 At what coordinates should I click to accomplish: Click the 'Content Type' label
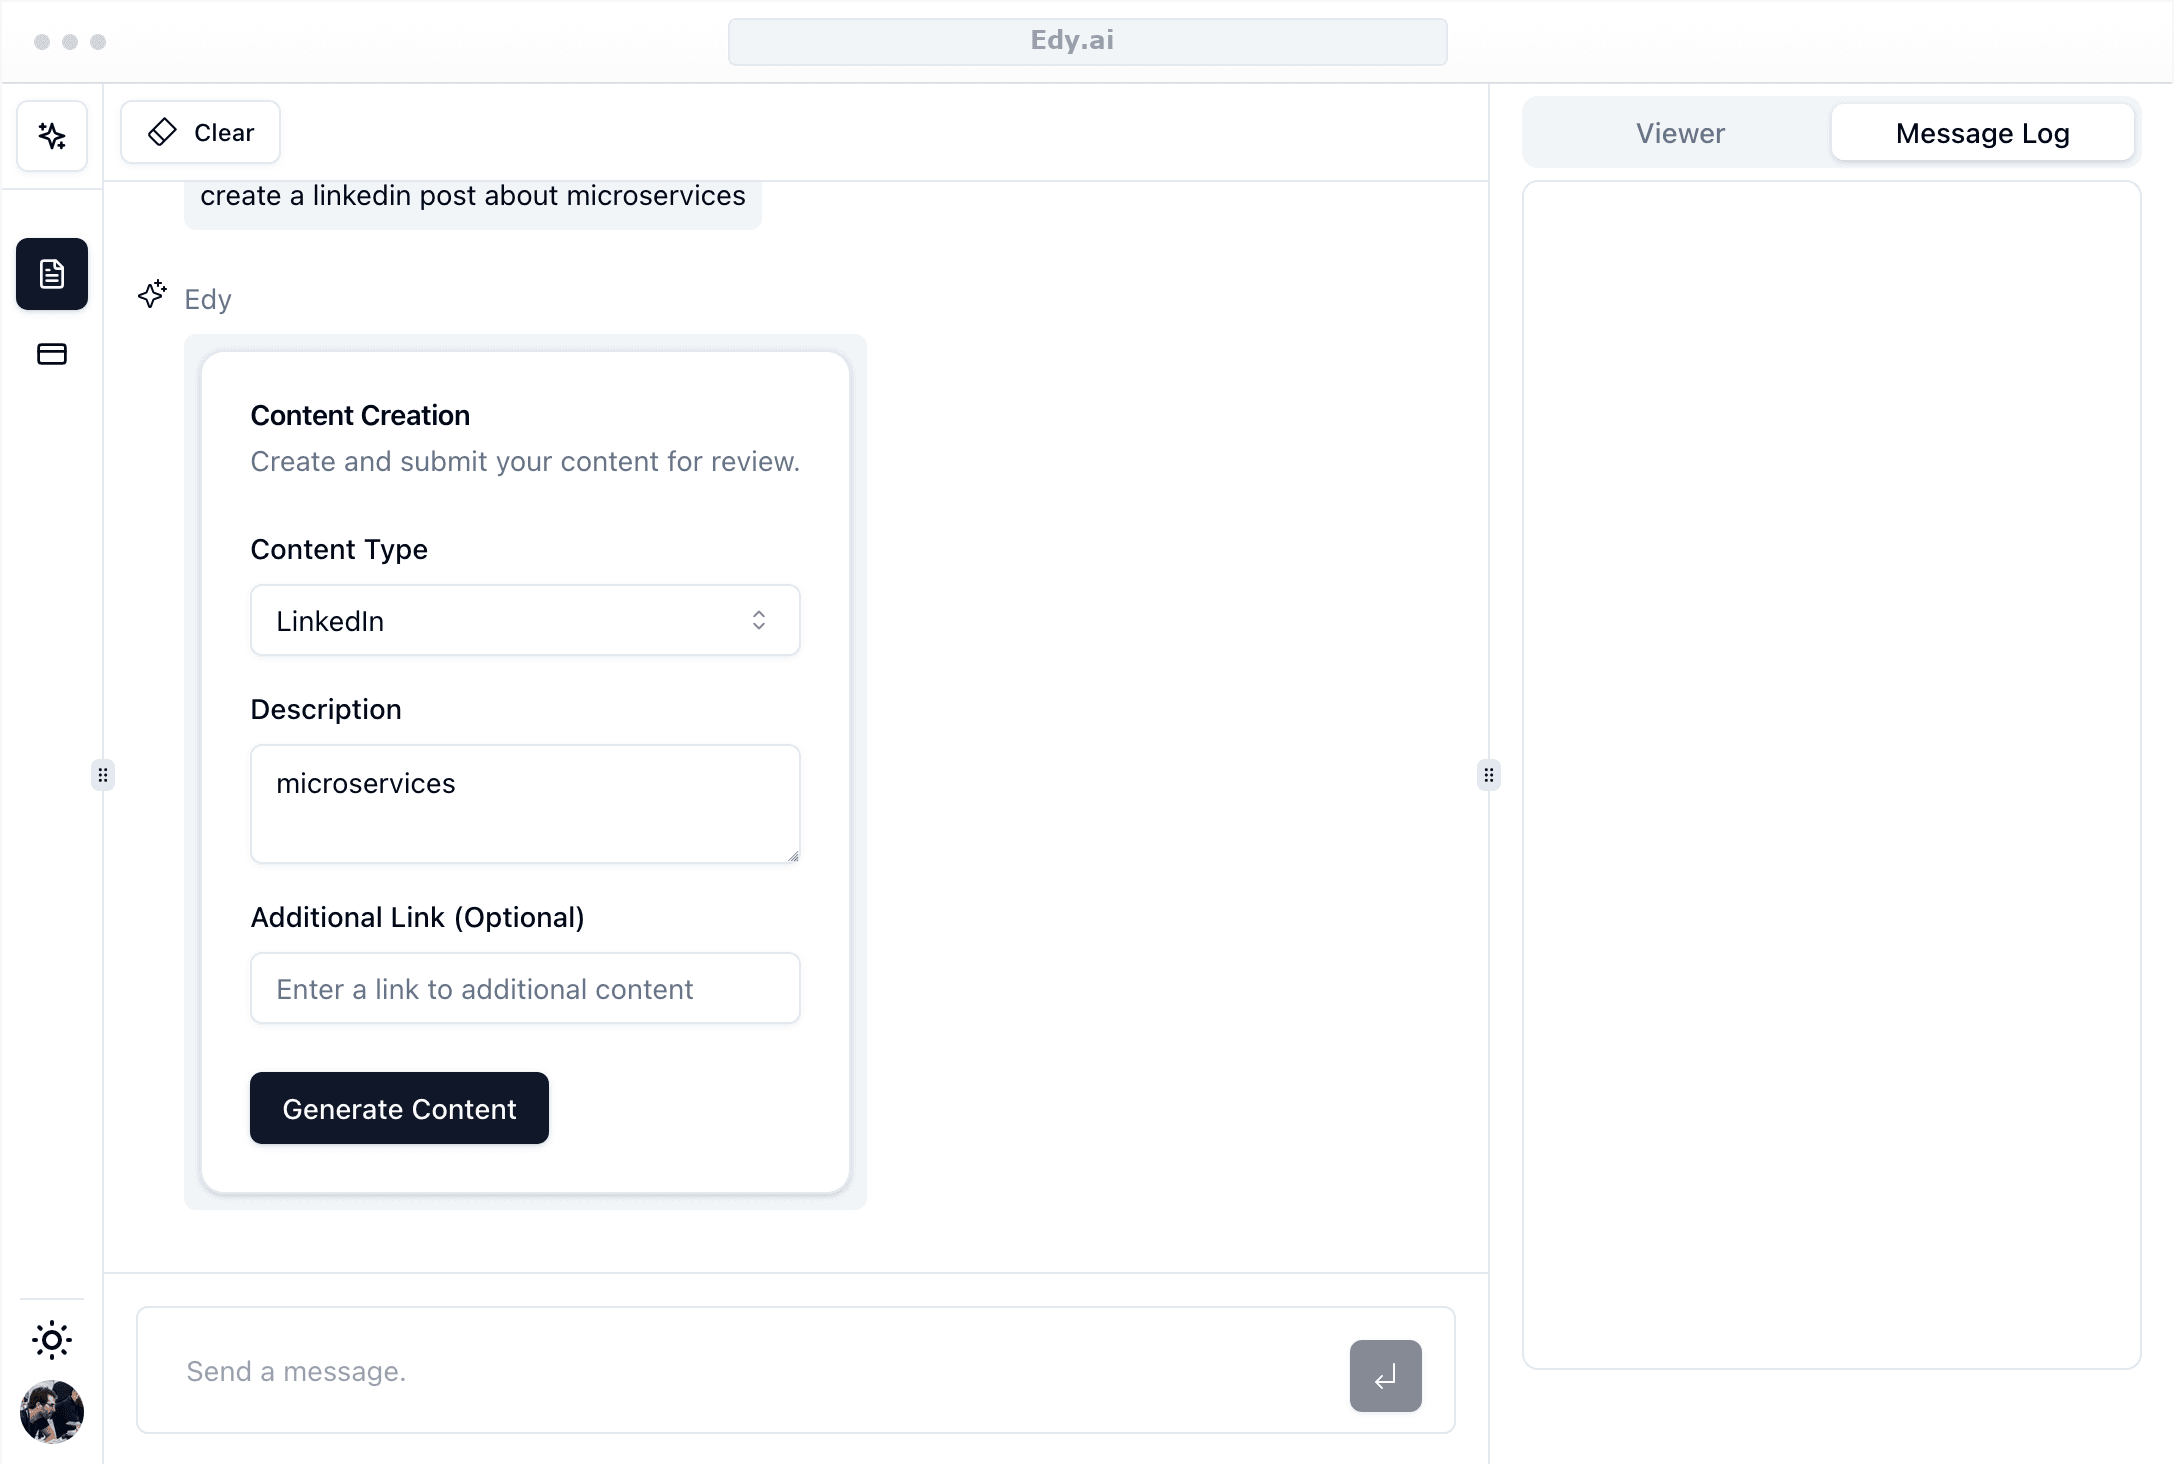tap(339, 549)
